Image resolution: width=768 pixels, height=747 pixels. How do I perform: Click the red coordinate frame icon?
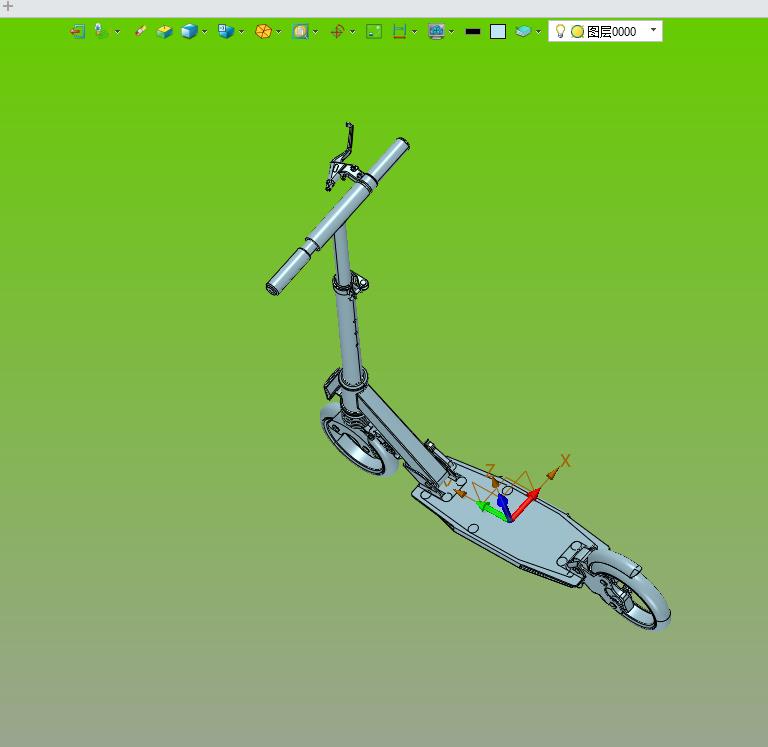click(x=337, y=31)
